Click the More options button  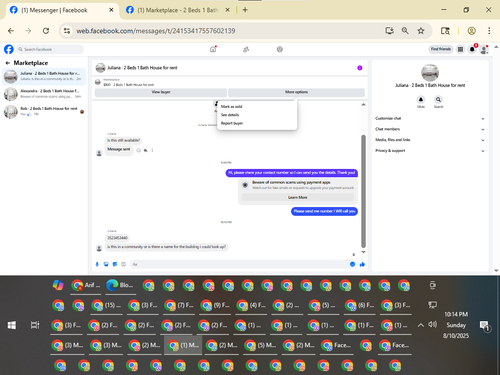[296, 92]
